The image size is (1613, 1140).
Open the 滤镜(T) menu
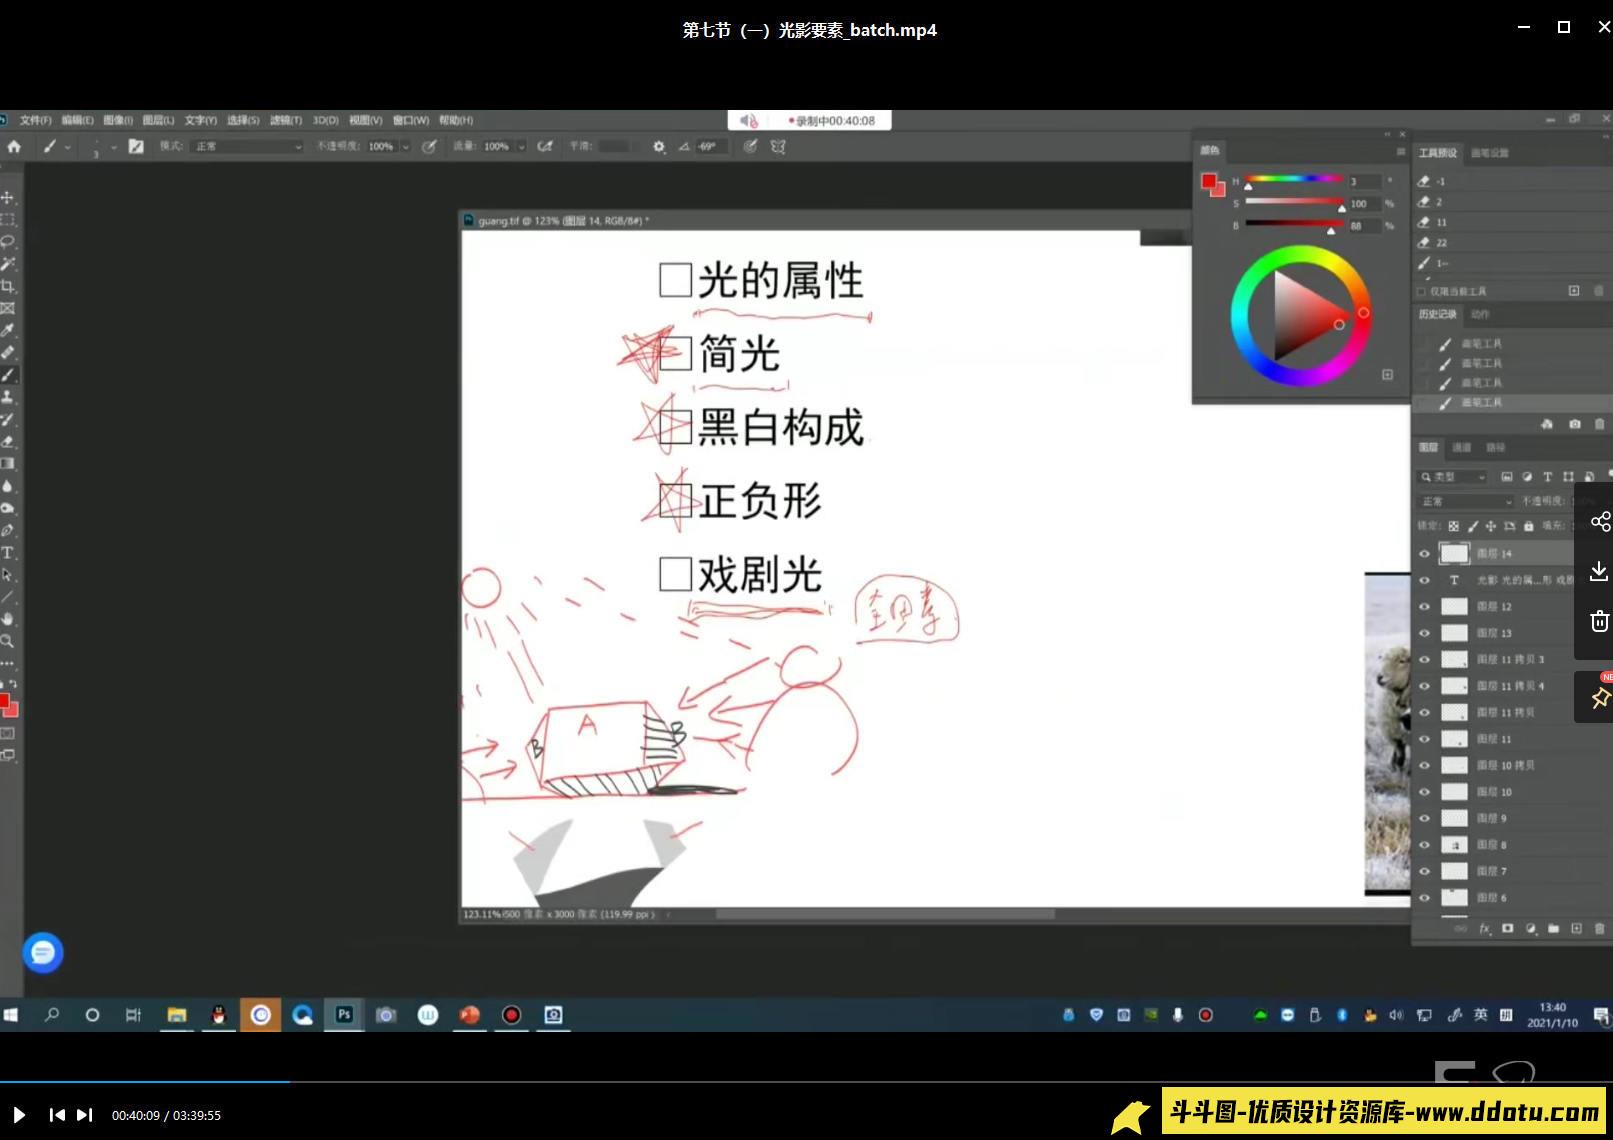tap(286, 120)
